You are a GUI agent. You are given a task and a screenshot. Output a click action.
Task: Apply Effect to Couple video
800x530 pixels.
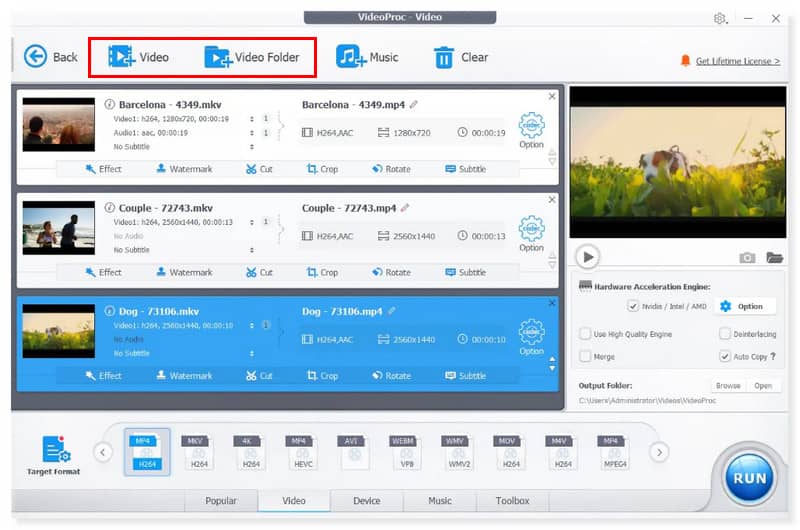pos(104,272)
